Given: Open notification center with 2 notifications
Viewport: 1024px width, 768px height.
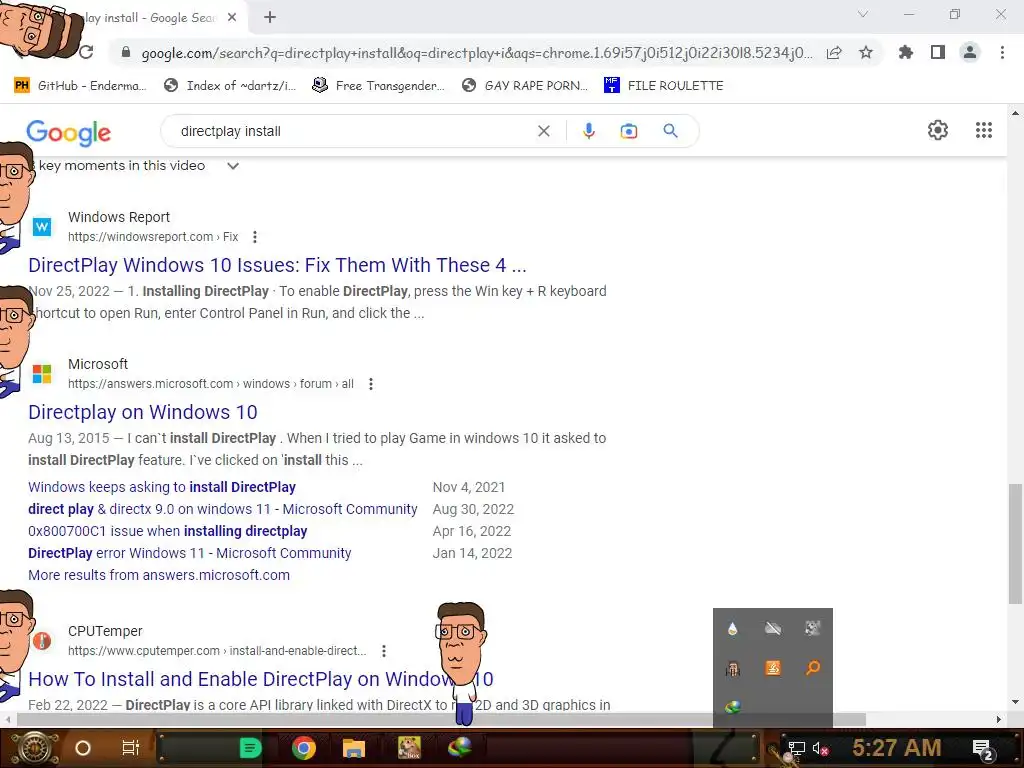Looking at the screenshot, I should pyautogui.click(x=983, y=749).
